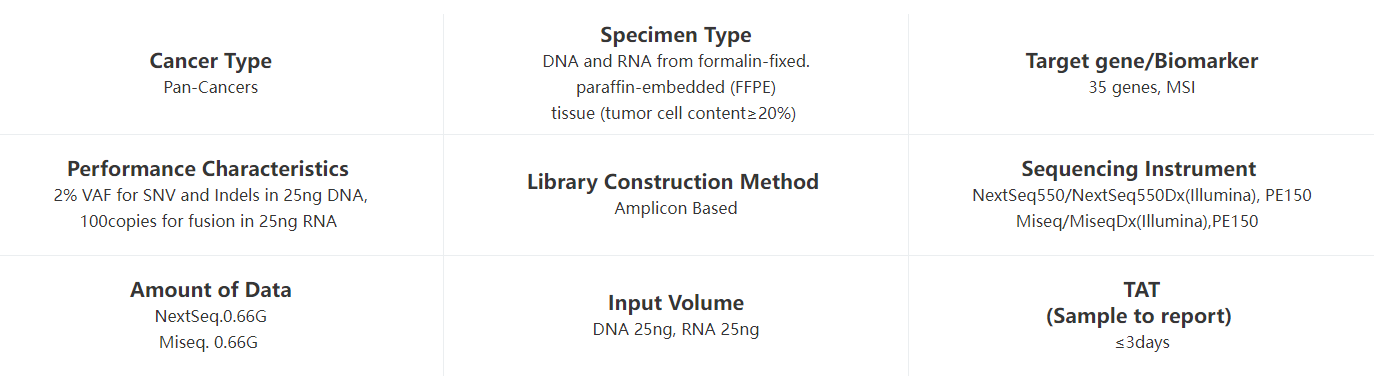Screen dimensions: 1374x383
Task: Click the Input Volume heading
Action: (x=675, y=303)
